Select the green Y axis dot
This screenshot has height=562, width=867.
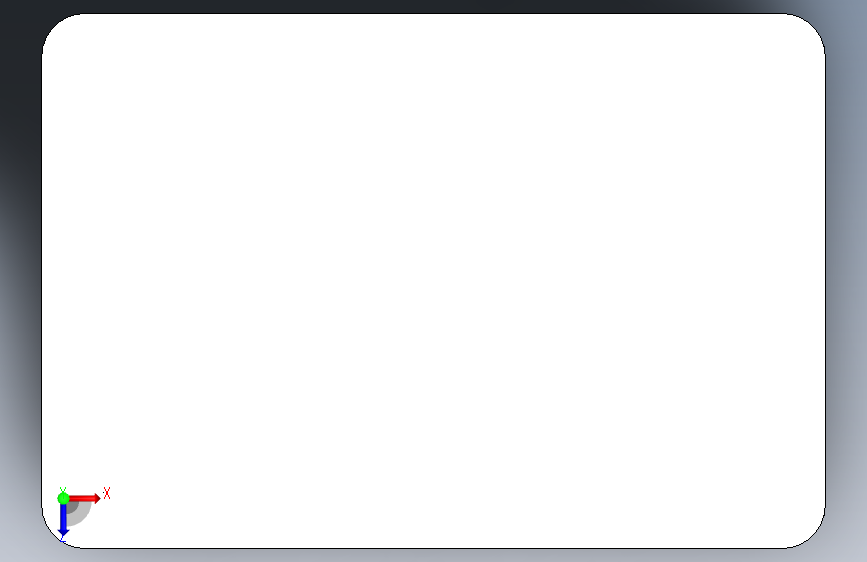tap(63, 498)
